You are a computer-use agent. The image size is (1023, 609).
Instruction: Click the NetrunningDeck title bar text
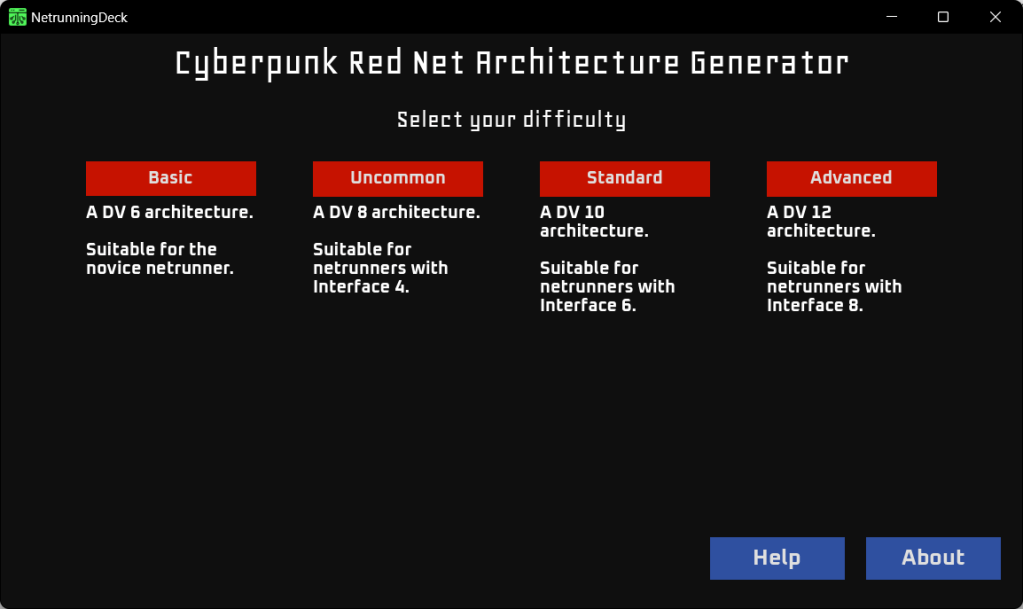click(x=79, y=17)
